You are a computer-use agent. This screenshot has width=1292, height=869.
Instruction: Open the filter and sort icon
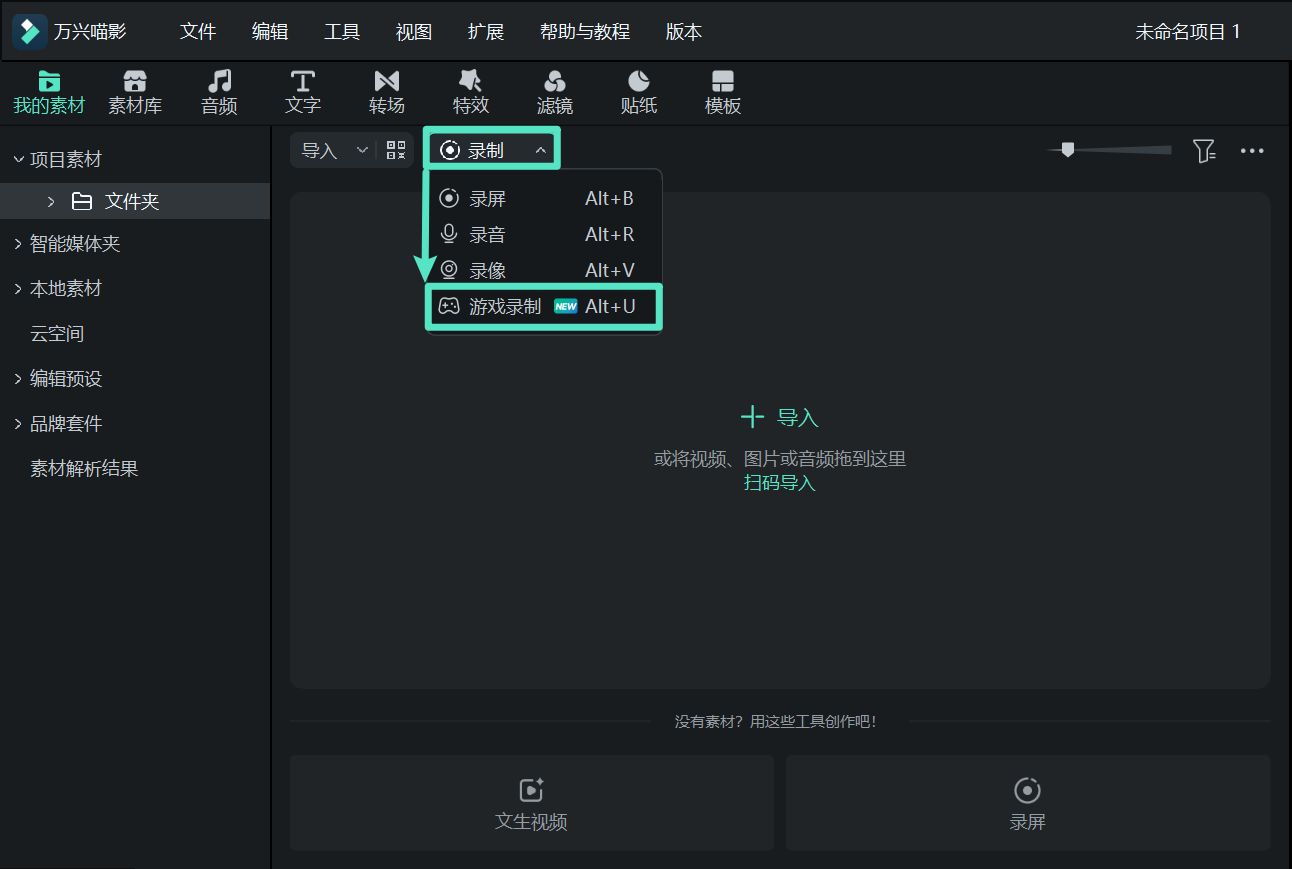pos(1204,151)
